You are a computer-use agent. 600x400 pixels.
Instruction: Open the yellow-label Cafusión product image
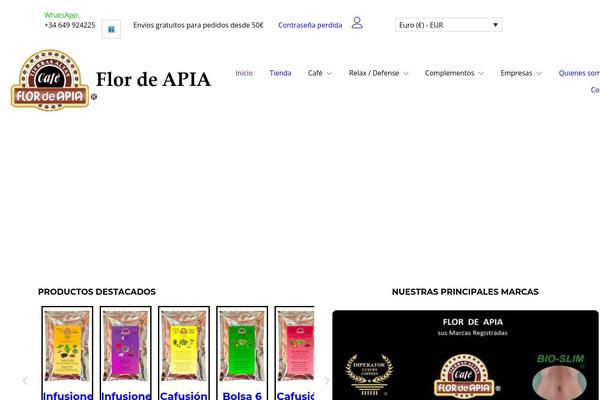[x=184, y=346]
